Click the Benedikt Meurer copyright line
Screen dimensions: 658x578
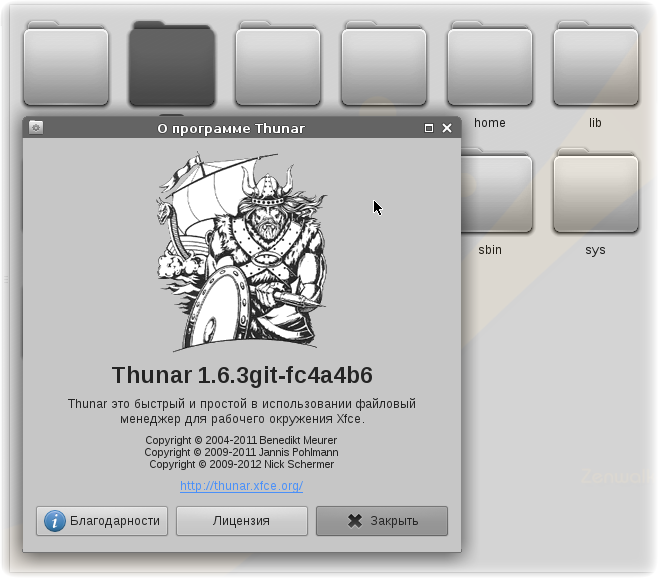241,440
